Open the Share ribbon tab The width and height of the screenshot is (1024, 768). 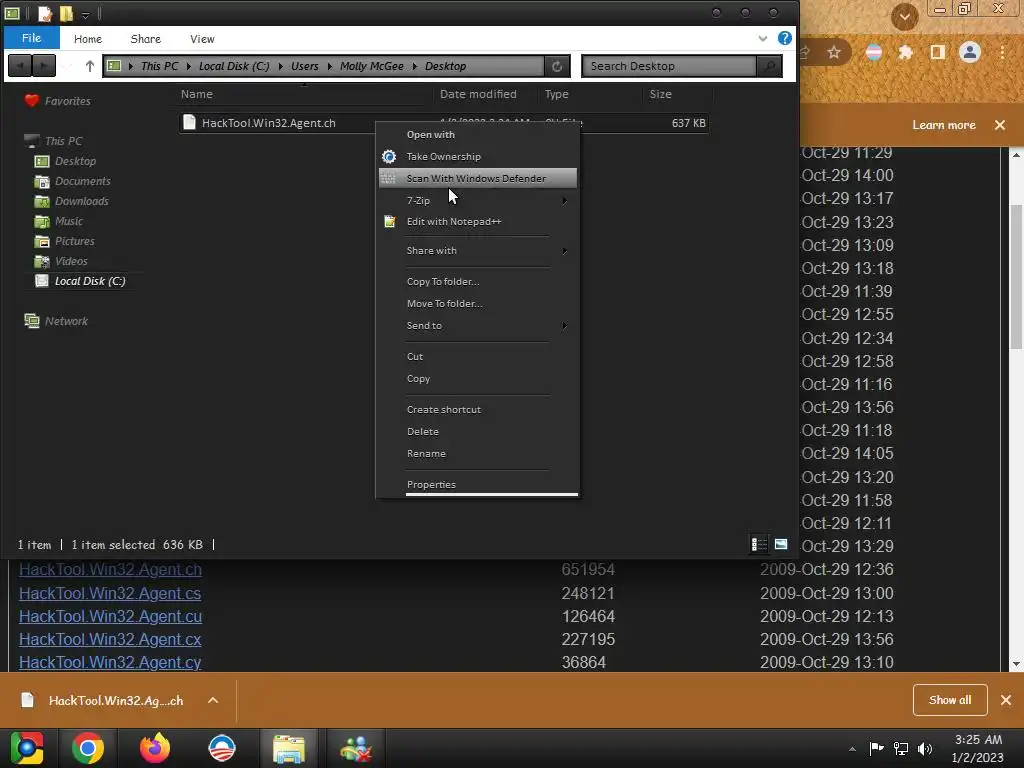pyautogui.click(x=146, y=39)
